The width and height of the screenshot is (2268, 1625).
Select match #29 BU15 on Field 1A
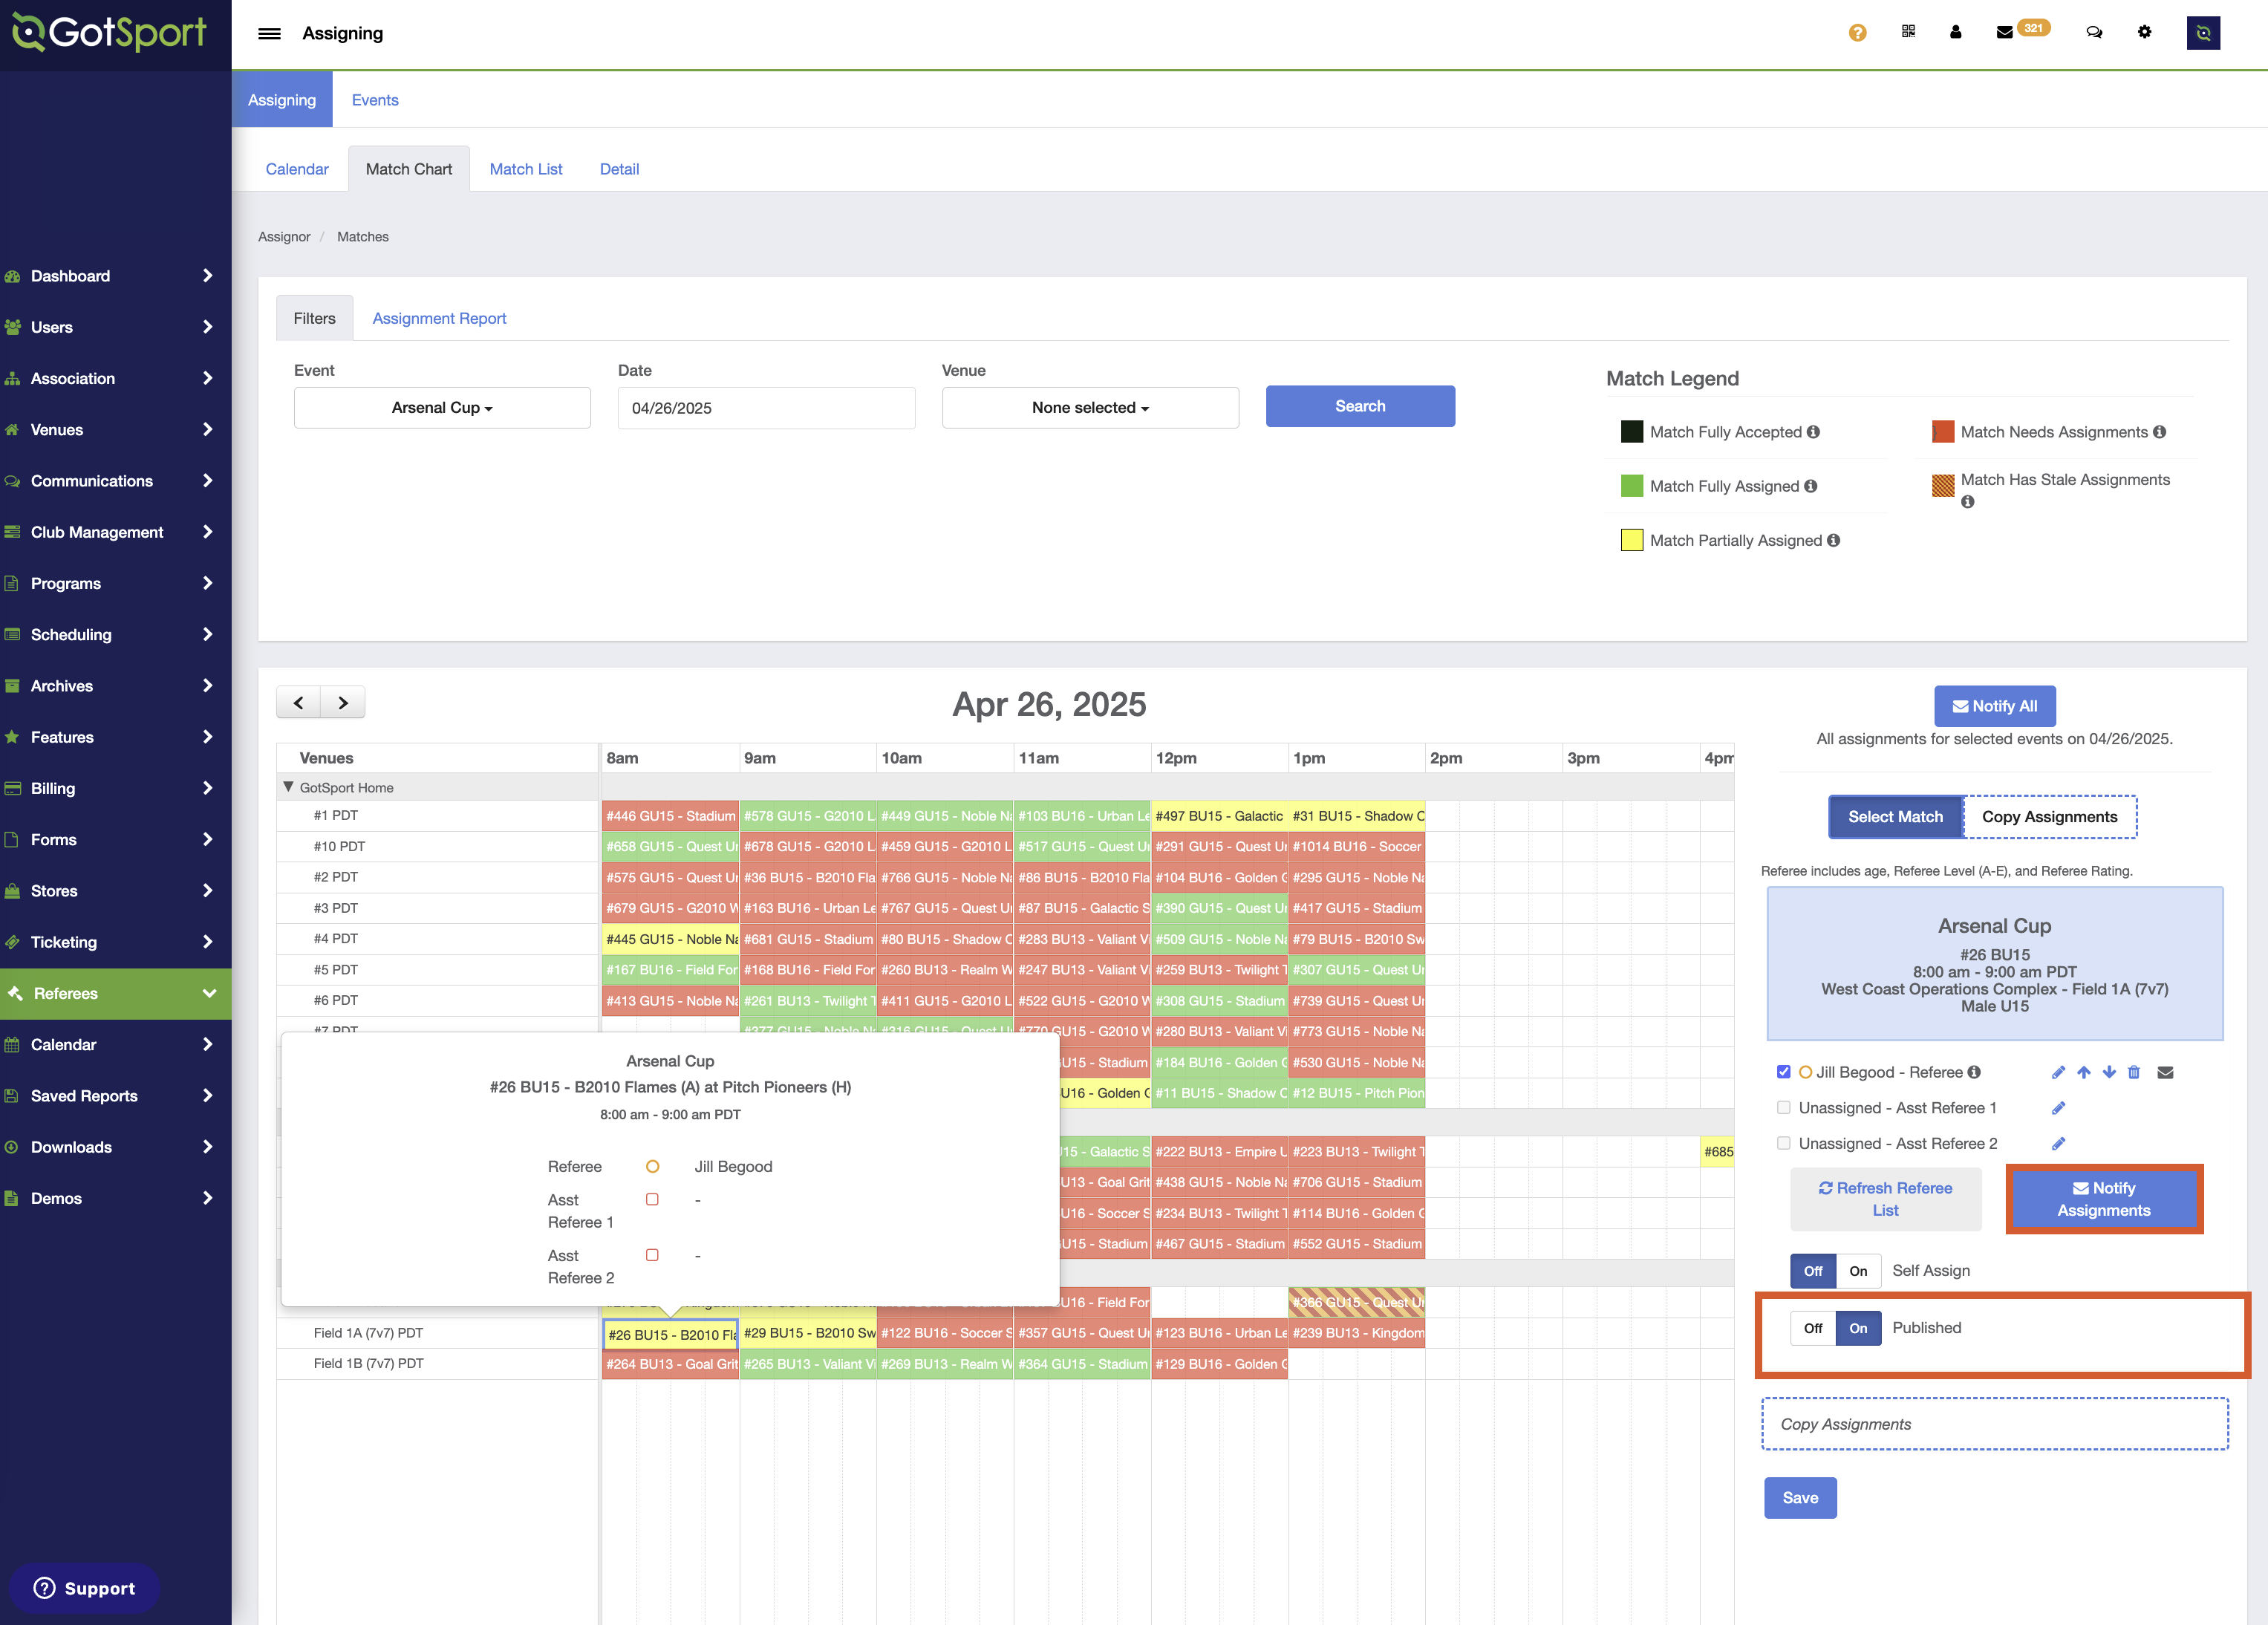(x=808, y=1333)
